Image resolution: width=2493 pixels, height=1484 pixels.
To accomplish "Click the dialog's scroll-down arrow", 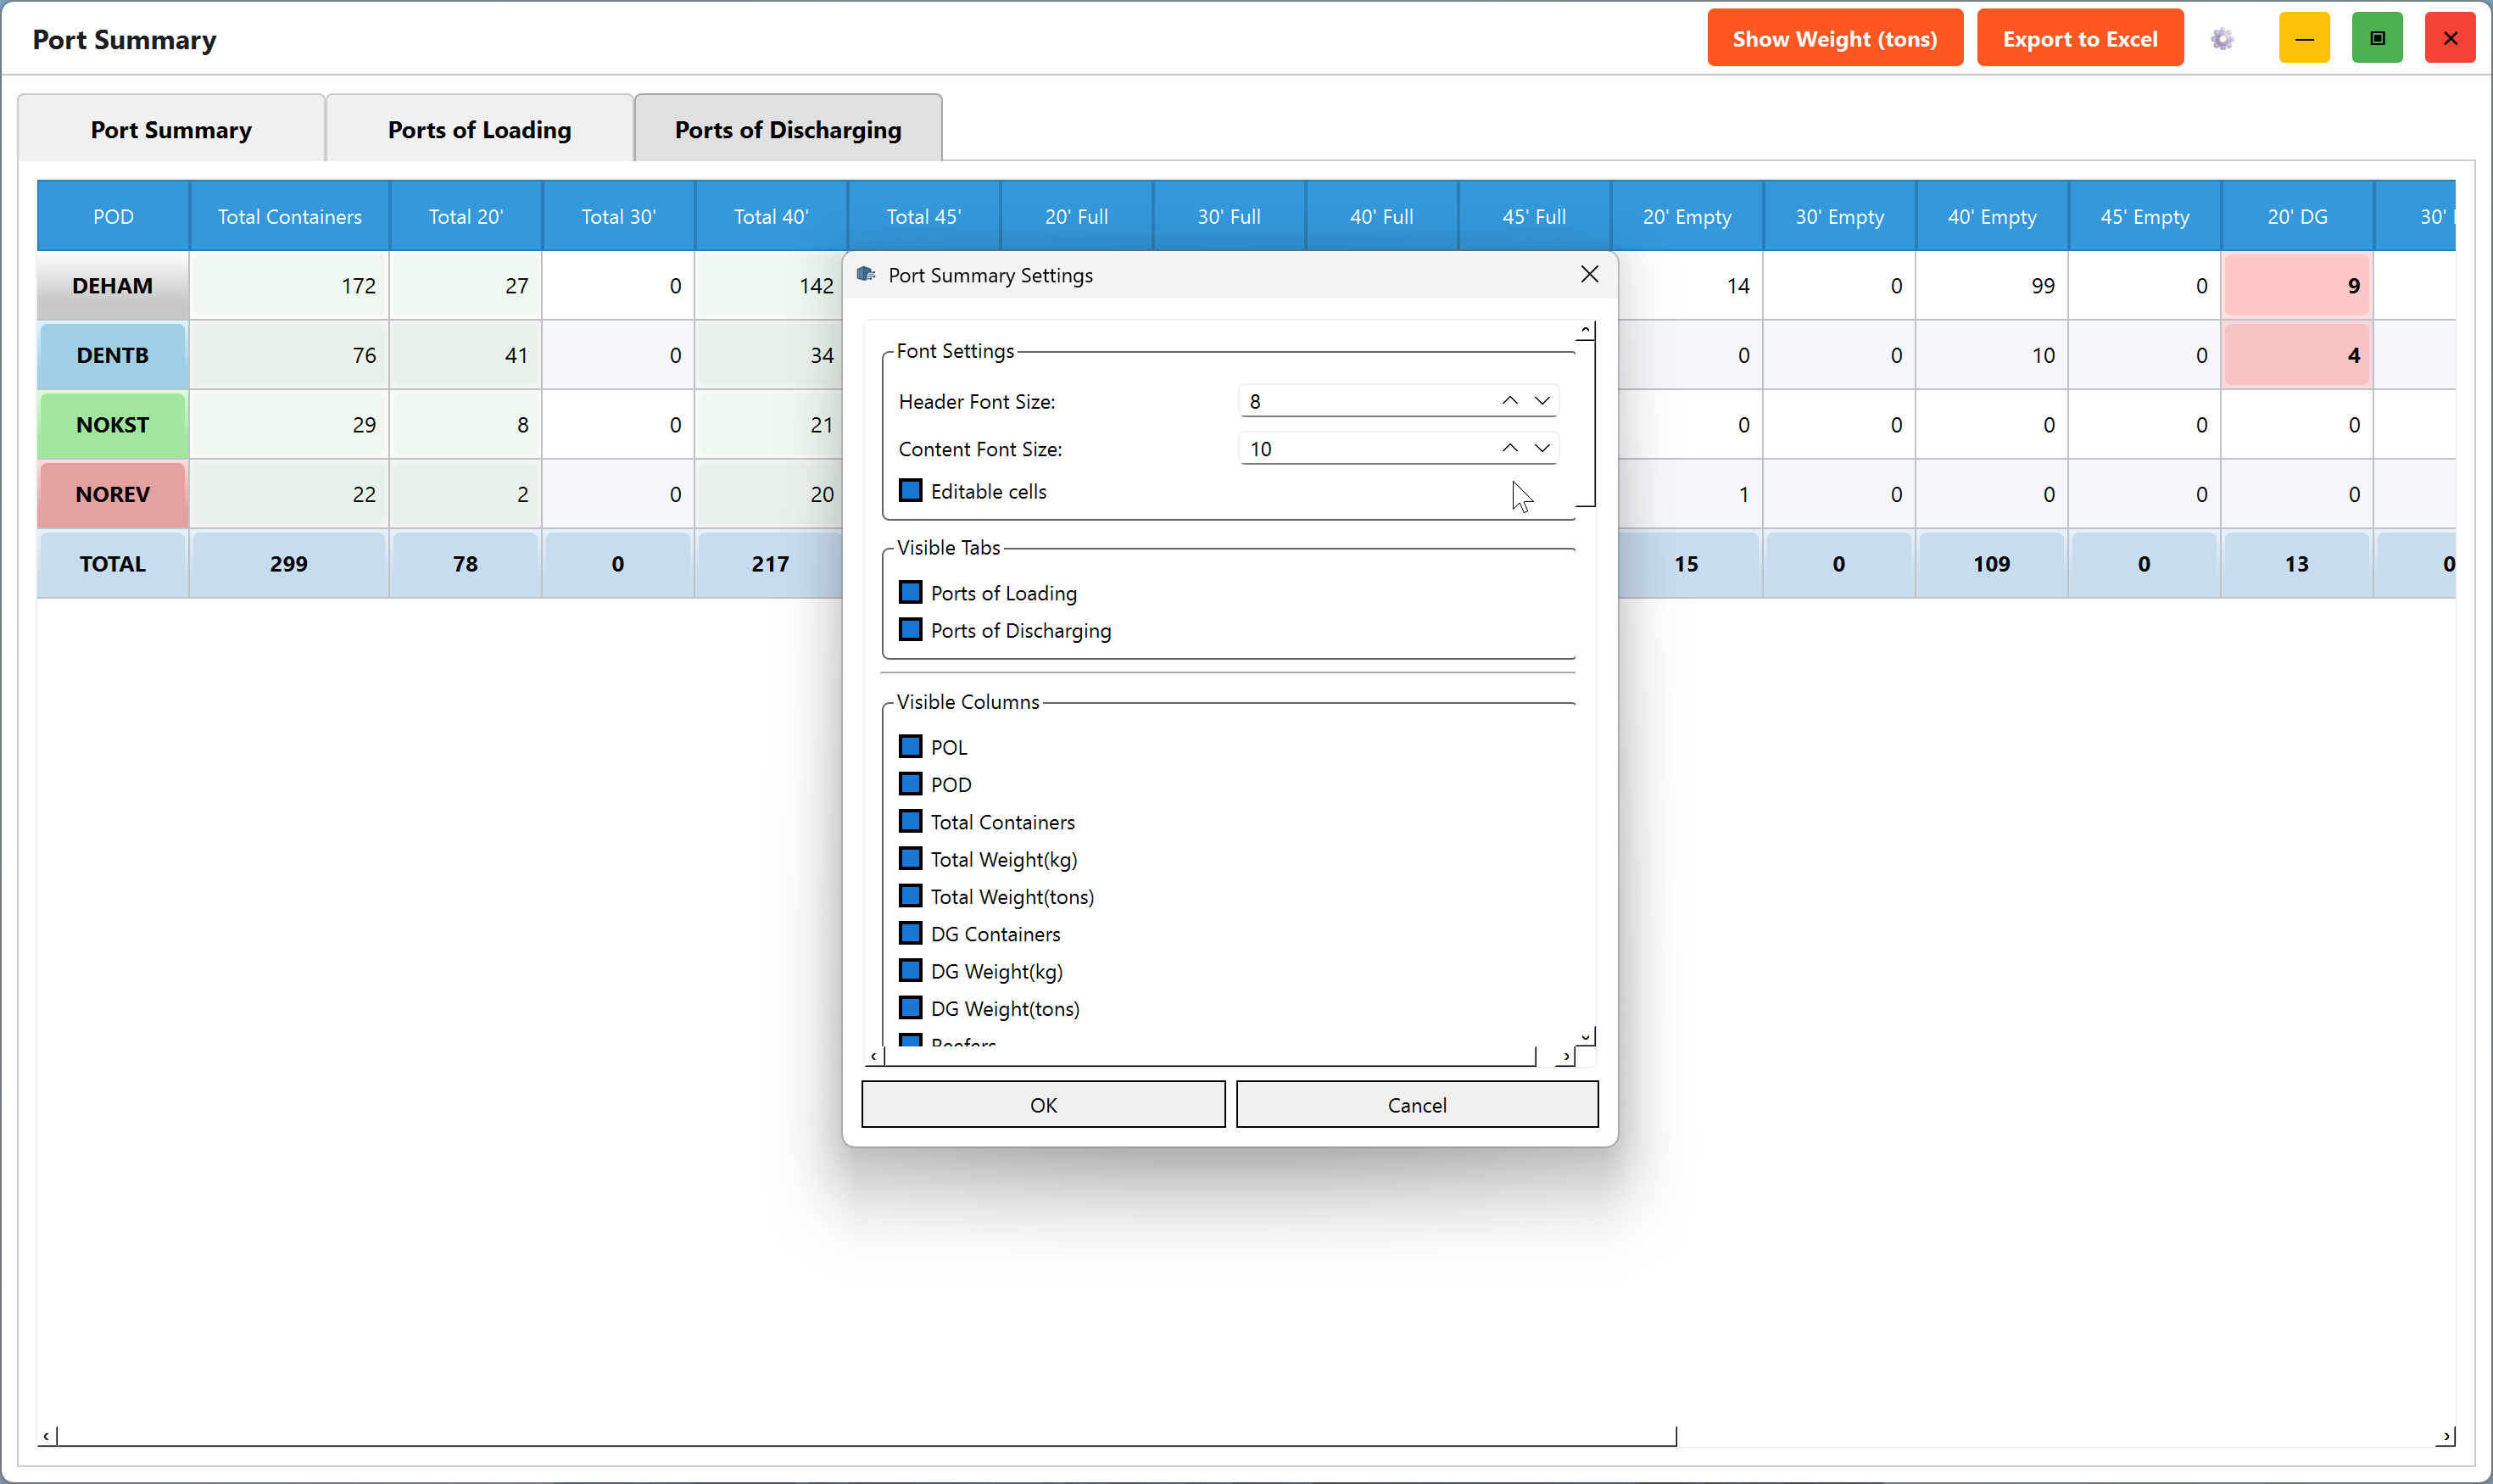I will tap(1585, 1037).
